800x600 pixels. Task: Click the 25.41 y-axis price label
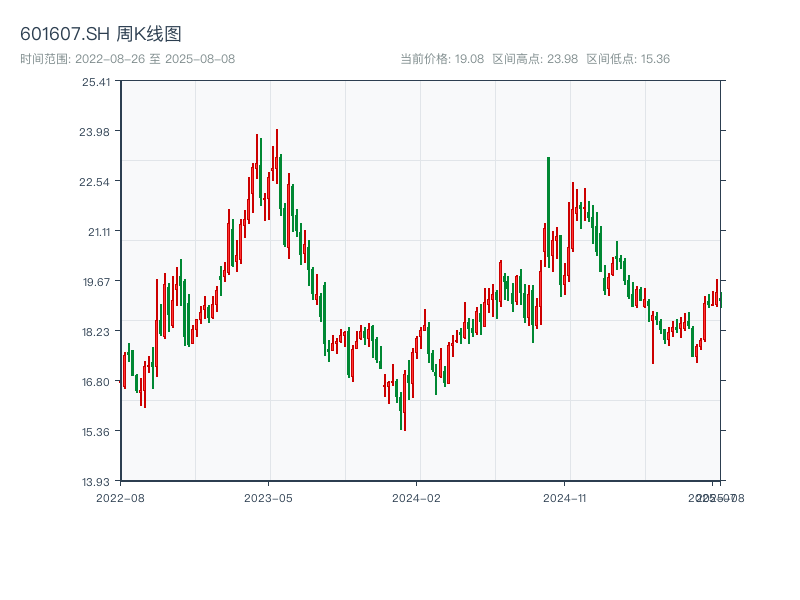click(x=96, y=82)
